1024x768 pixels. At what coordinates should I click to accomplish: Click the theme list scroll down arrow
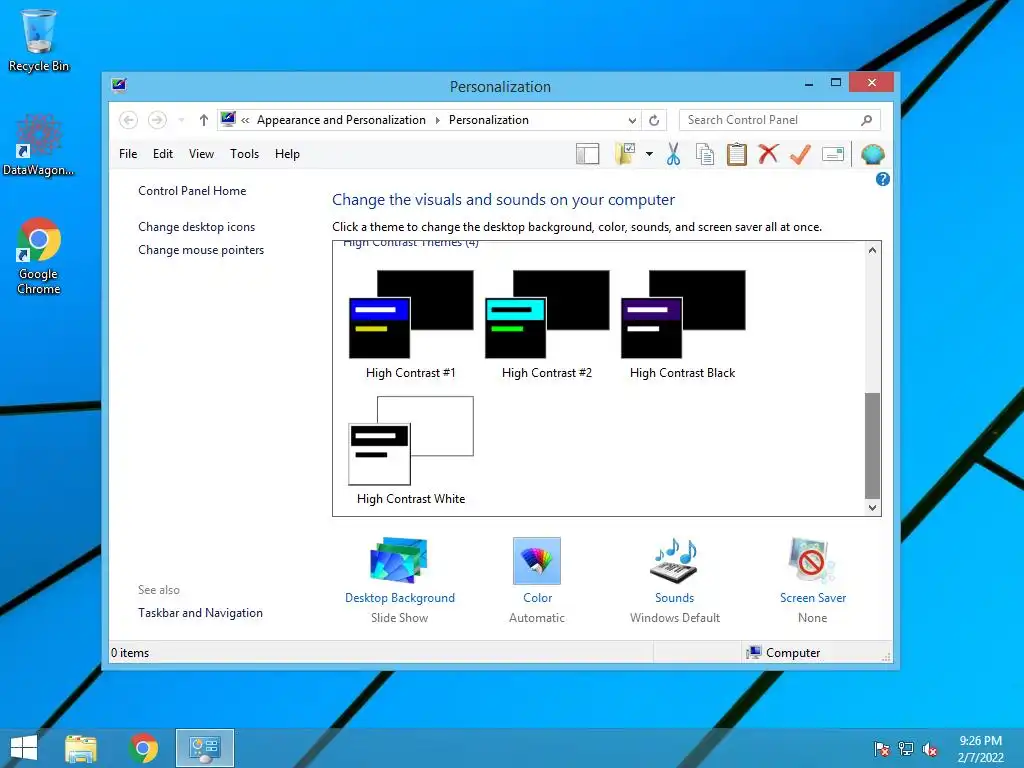click(x=872, y=507)
